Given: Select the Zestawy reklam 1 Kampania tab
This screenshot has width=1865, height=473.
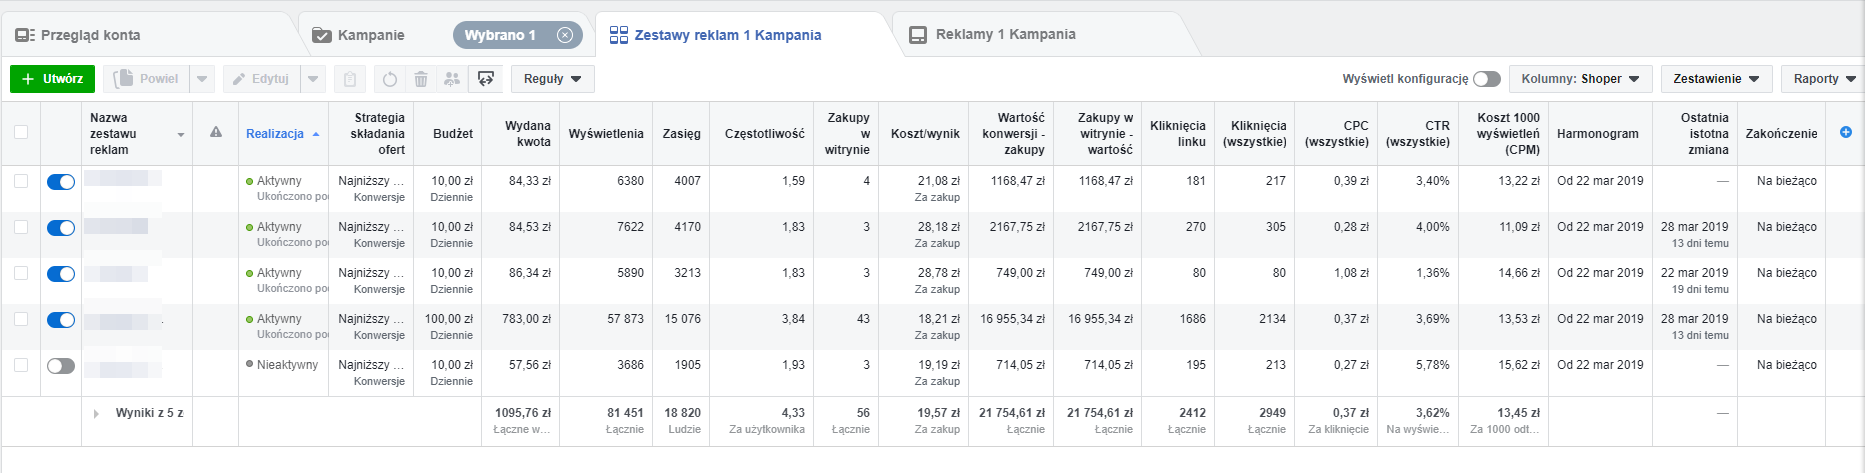Looking at the screenshot, I should pos(715,35).
